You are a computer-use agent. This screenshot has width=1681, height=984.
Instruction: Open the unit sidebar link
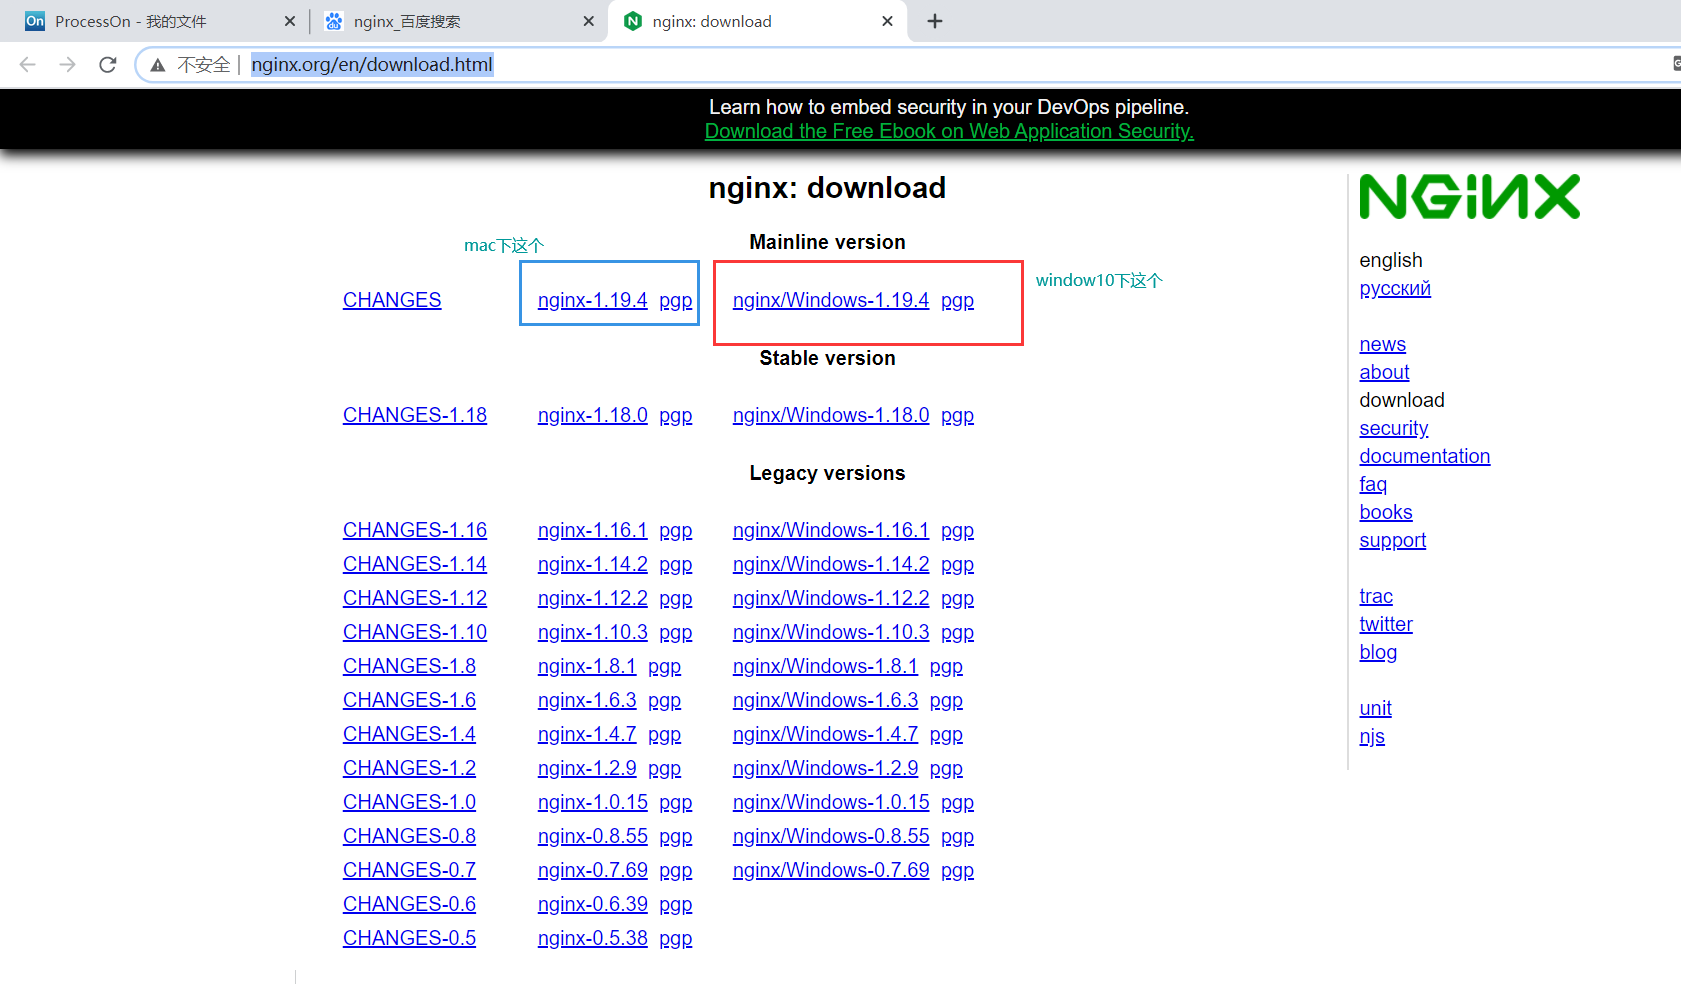[x=1375, y=708]
